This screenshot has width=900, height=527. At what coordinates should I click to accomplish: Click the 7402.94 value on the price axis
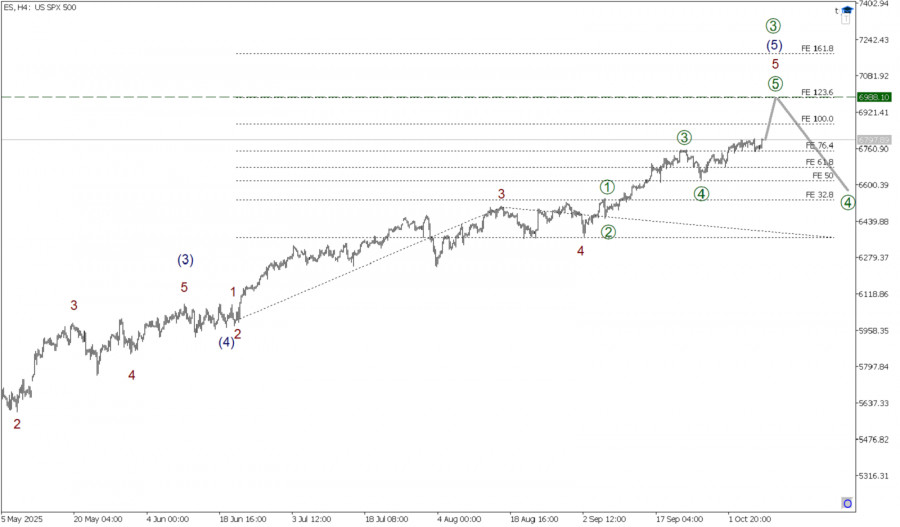[x=874, y=4]
